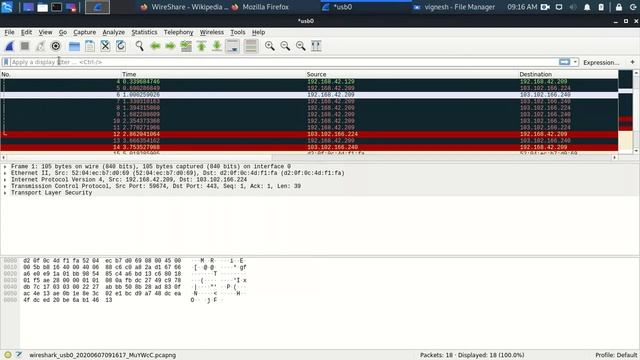Focus the display filter input field

pyautogui.click(x=284, y=62)
